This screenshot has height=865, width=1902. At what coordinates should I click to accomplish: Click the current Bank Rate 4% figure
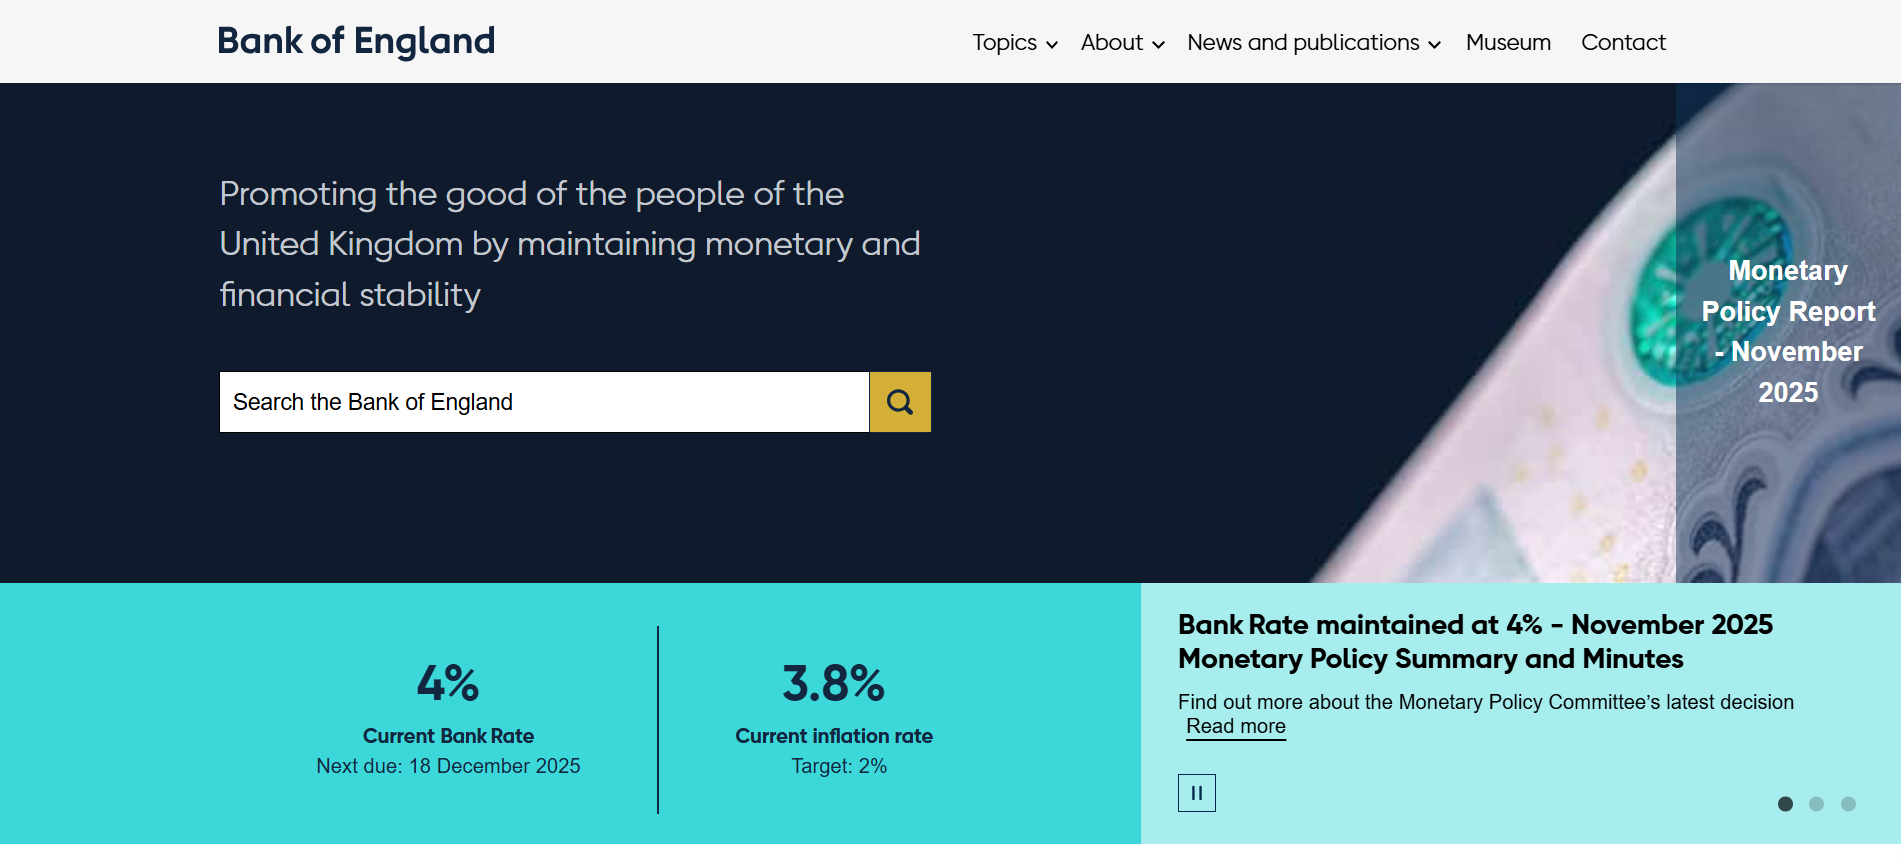pyautogui.click(x=448, y=685)
